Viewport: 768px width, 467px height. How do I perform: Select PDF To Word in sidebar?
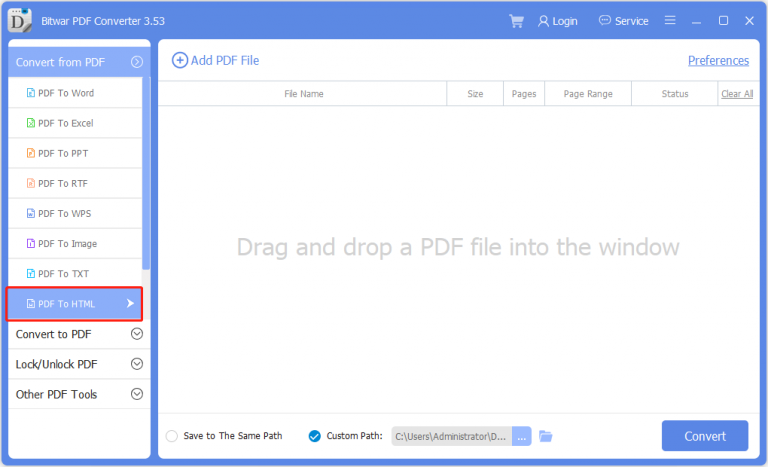66,93
